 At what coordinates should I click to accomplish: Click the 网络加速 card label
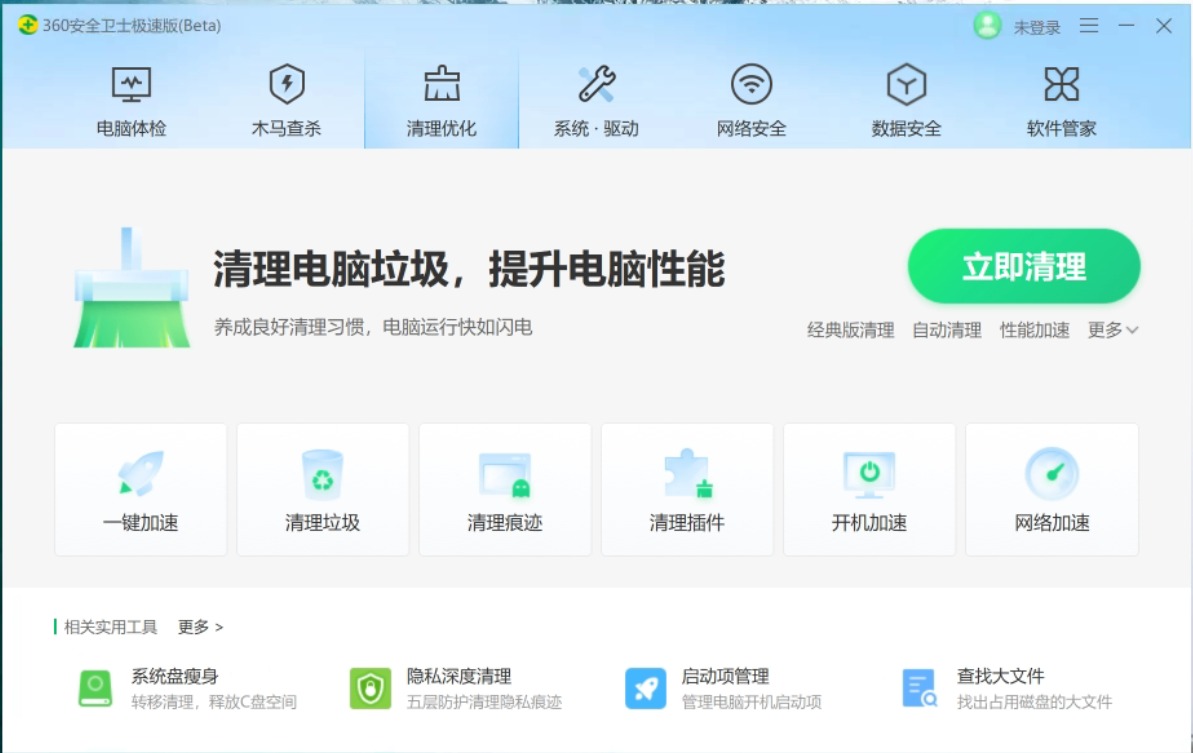tap(1052, 523)
